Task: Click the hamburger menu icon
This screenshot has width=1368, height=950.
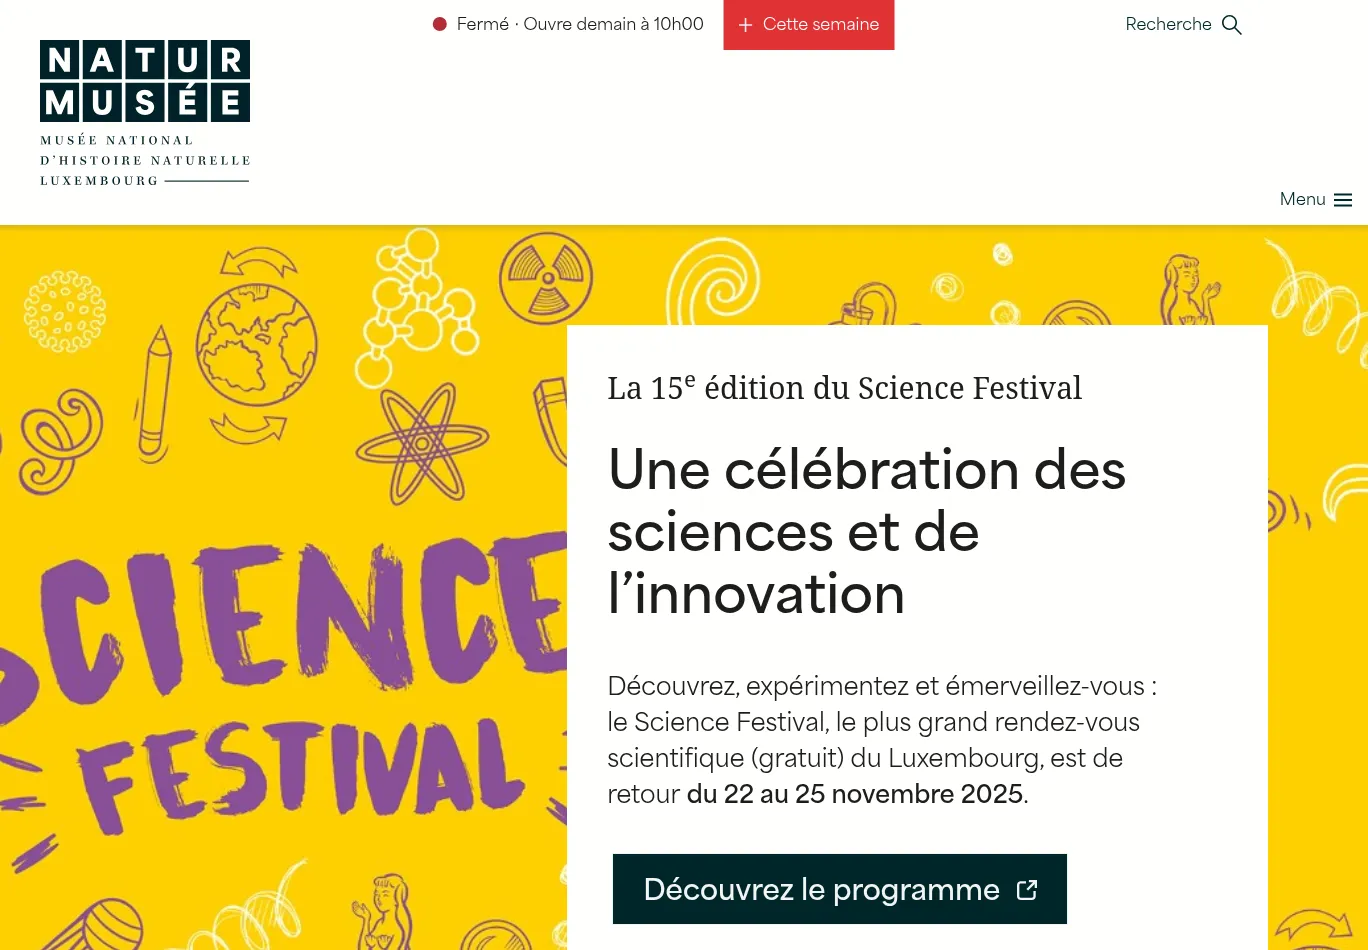Action: click(1343, 200)
